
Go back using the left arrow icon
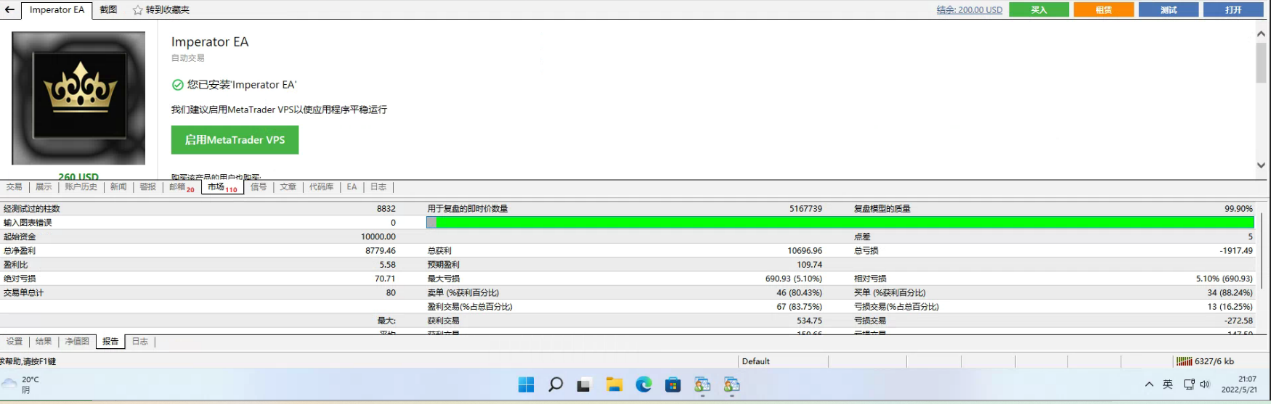pyautogui.click(x=10, y=10)
